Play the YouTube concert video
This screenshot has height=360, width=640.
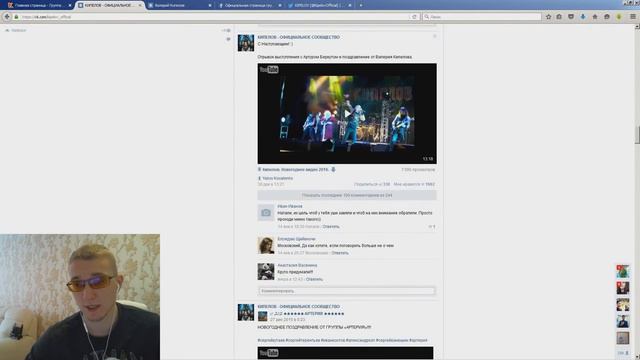pos(347,113)
